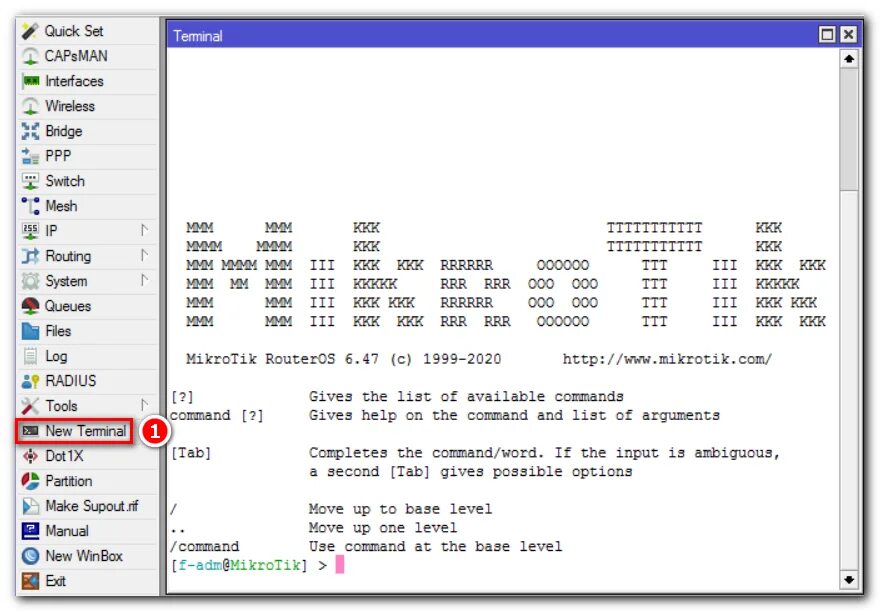Click the Queues red tree icon

30,306
